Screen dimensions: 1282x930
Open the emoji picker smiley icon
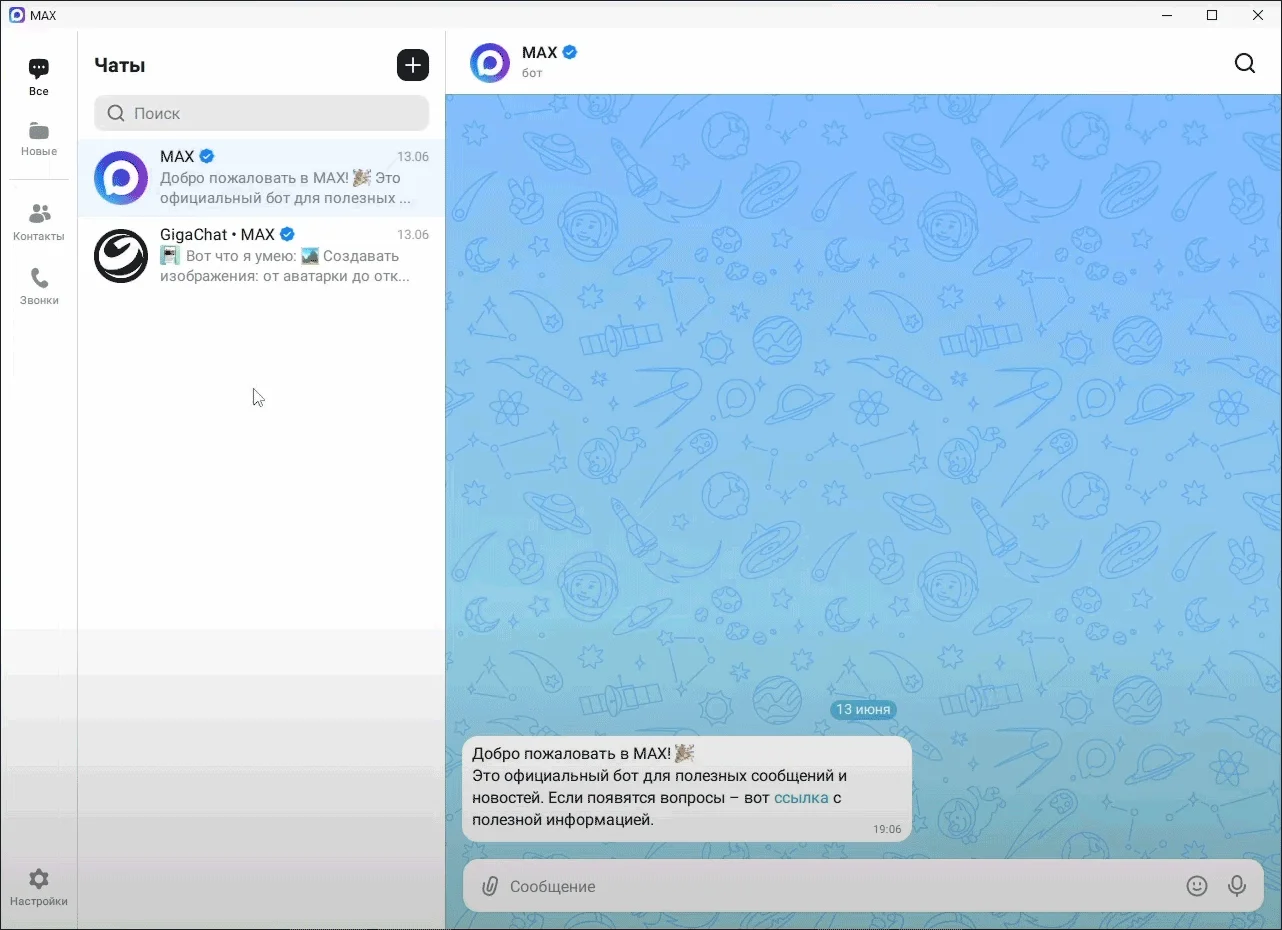click(1196, 886)
